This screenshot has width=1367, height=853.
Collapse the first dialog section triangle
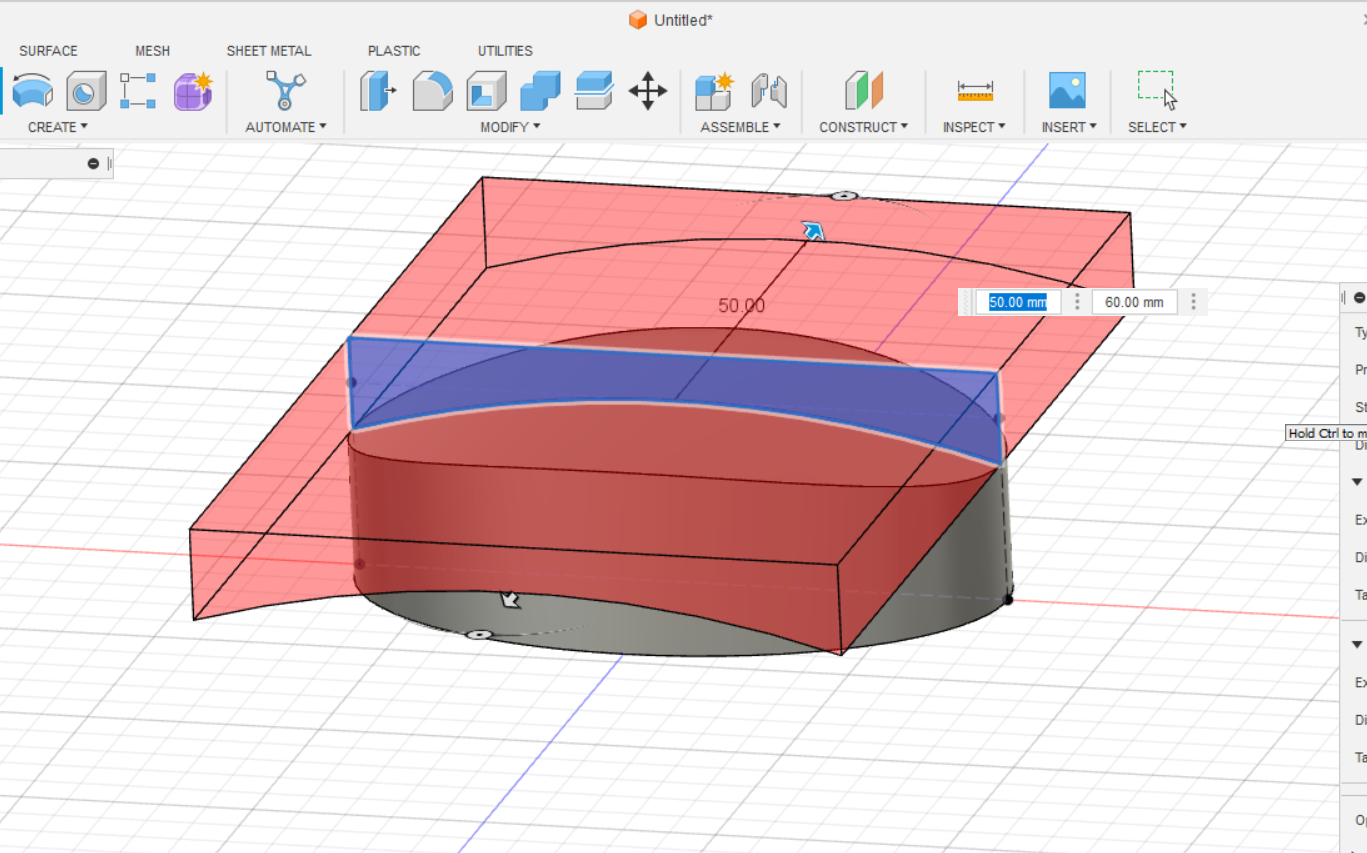tap(1357, 482)
